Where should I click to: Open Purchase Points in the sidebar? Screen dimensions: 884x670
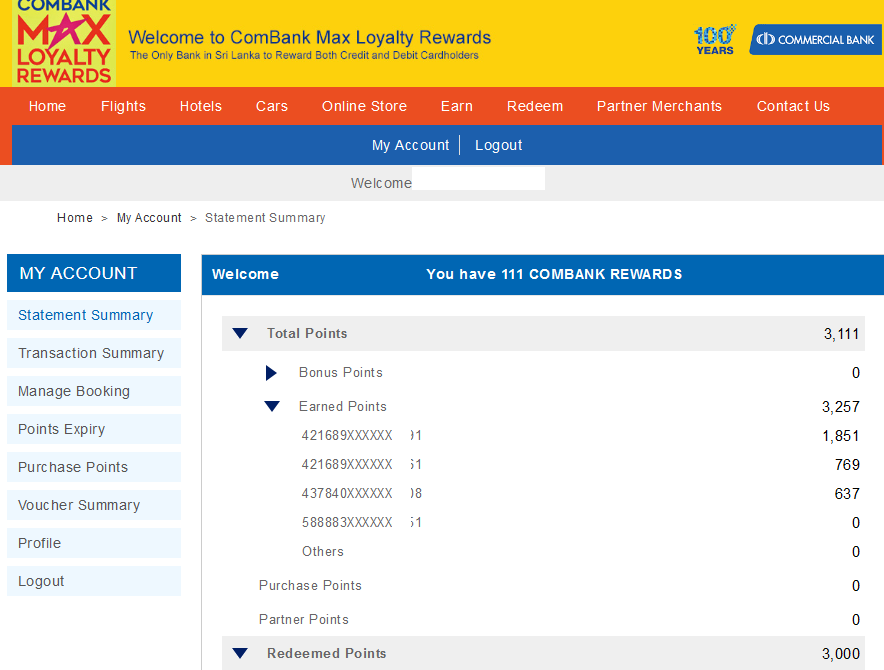[x=94, y=467]
